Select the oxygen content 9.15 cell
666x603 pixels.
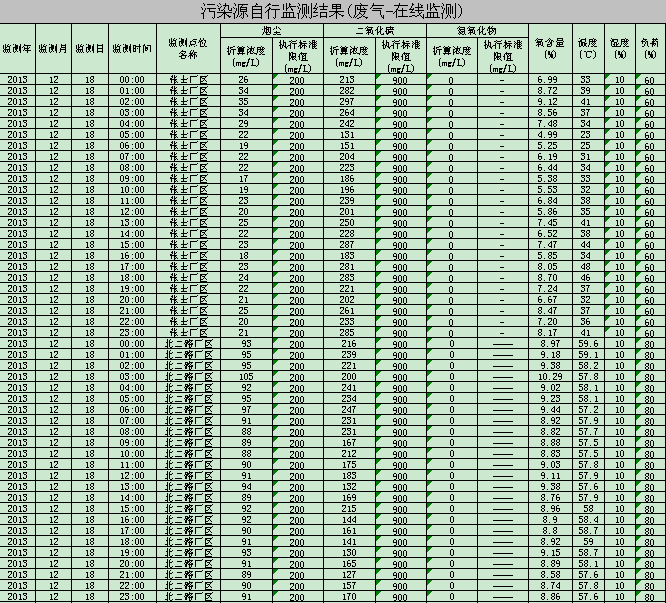[x=550, y=553]
